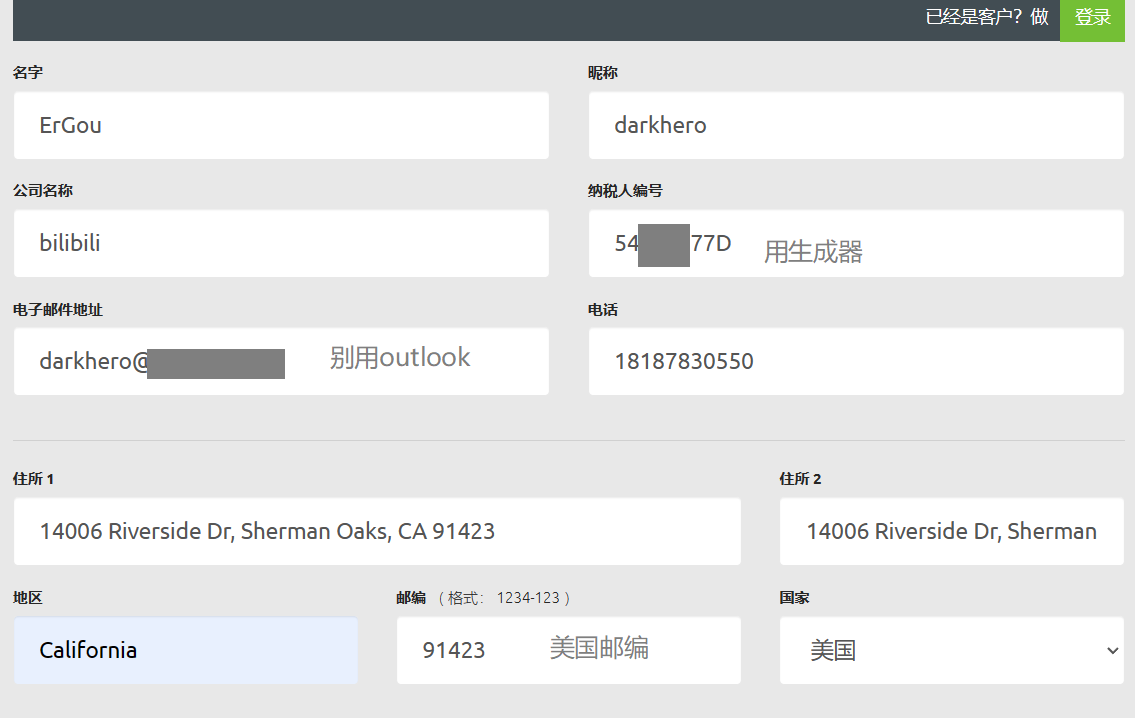Select the 地区 field containing California
The image size is (1135, 718).
point(185,651)
